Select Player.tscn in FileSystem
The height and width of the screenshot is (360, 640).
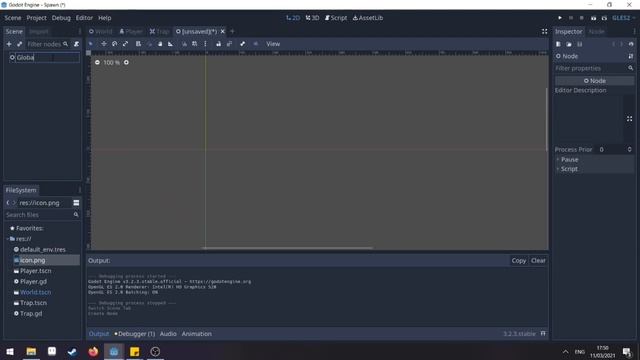coord(36,271)
